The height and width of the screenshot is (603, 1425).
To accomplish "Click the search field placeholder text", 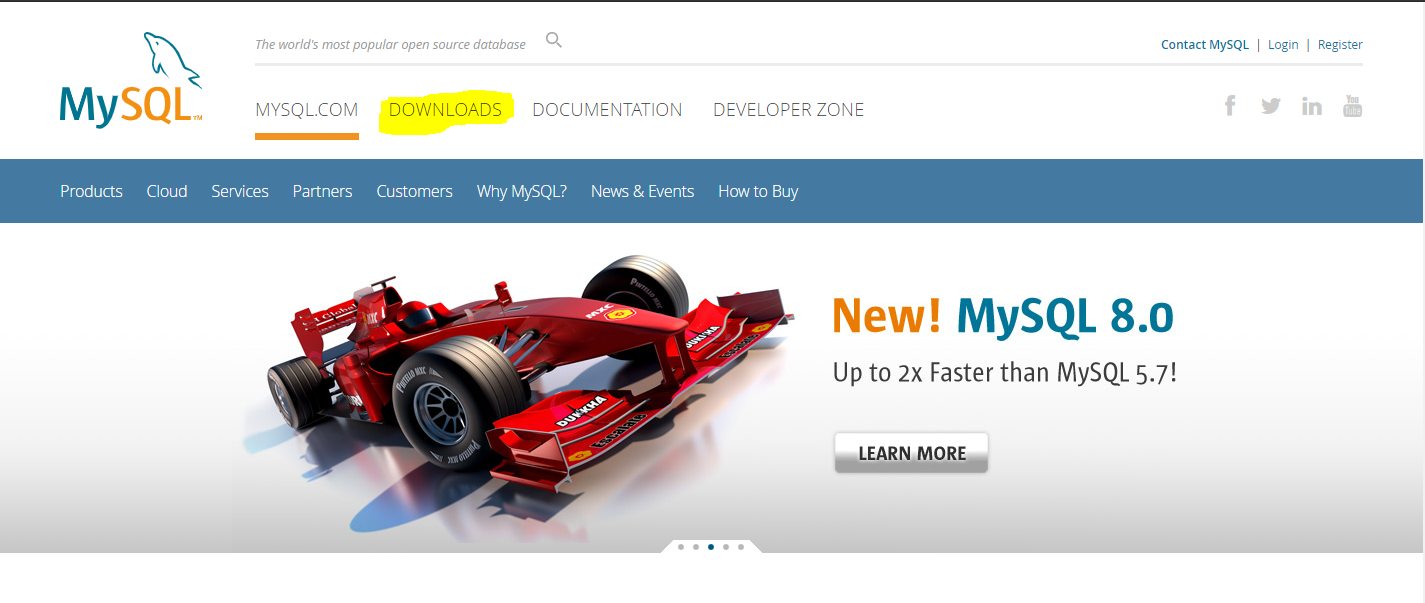I will pyautogui.click(x=390, y=44).
